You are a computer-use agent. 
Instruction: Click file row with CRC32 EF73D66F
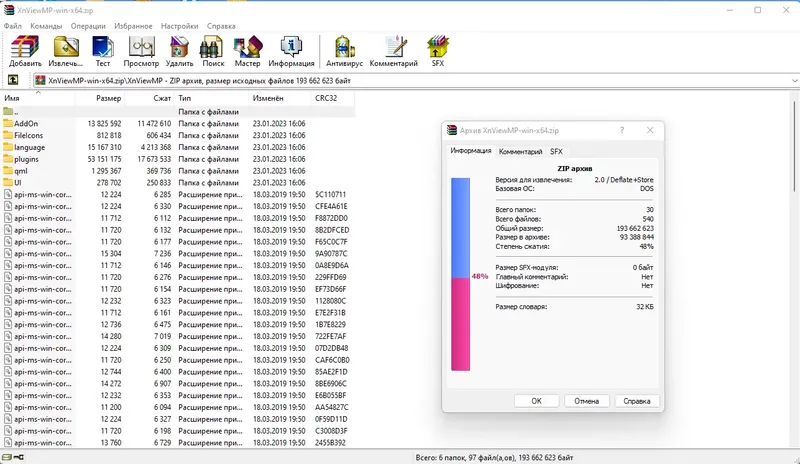(x=178, y=289)
